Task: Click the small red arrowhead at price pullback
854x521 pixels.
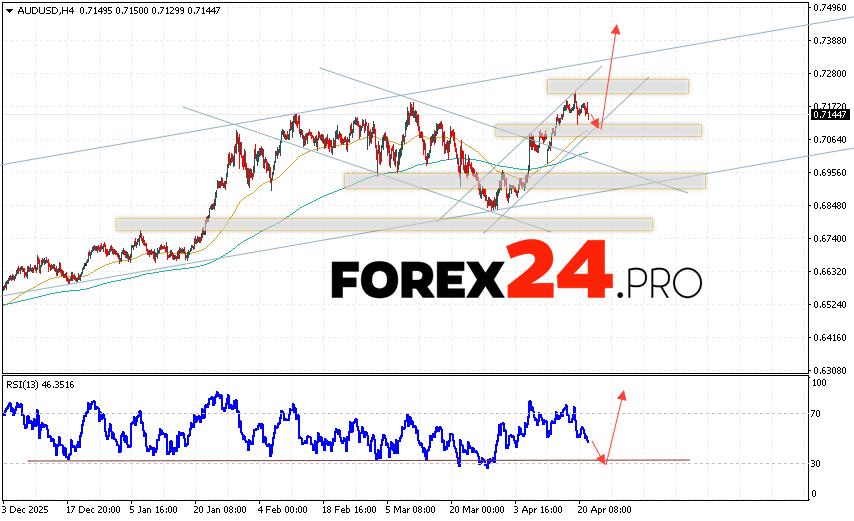Action: click(597, 124)
